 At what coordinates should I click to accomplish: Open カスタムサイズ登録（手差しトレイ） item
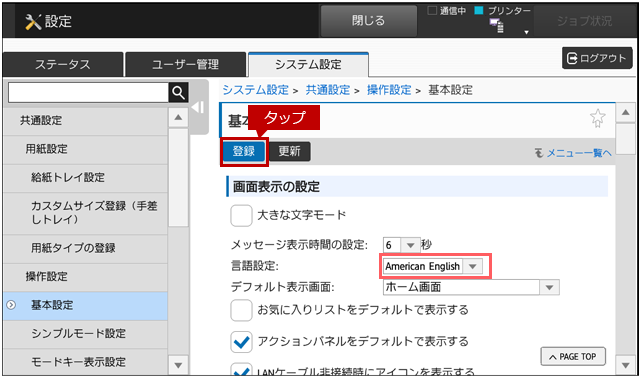[x=85, y=213]
